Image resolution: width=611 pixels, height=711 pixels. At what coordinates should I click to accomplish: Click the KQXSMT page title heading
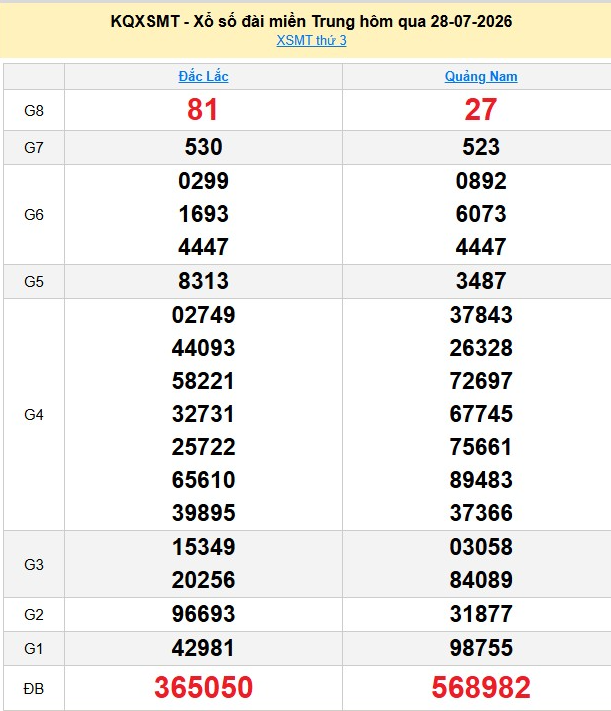tap(311, 21)
